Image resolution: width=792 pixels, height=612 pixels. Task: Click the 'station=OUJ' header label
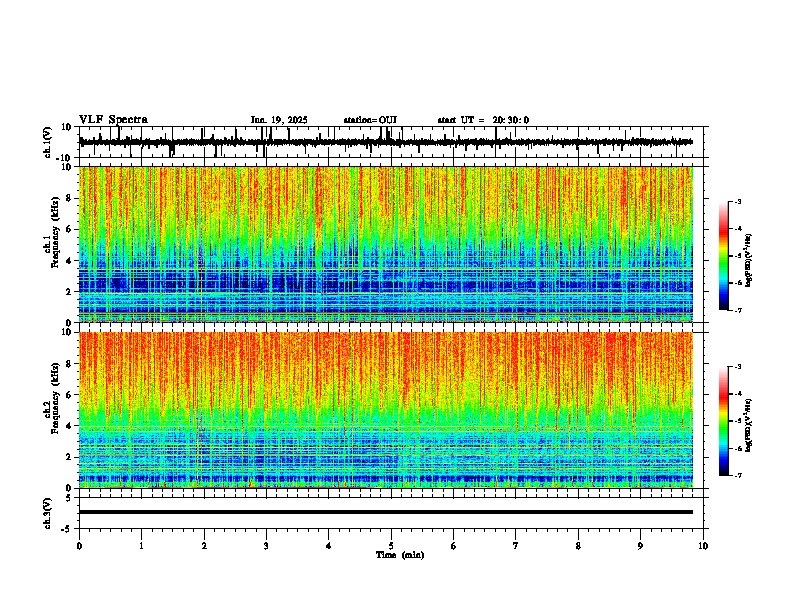coord(370,120)
